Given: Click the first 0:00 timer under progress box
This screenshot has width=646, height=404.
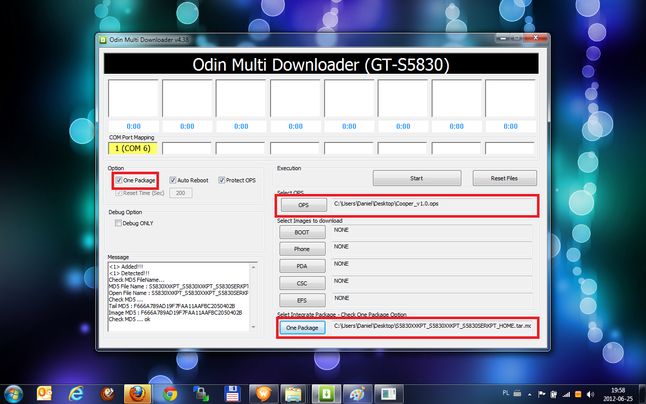Looking at the screenshot, I should click(x=133, y=126).
